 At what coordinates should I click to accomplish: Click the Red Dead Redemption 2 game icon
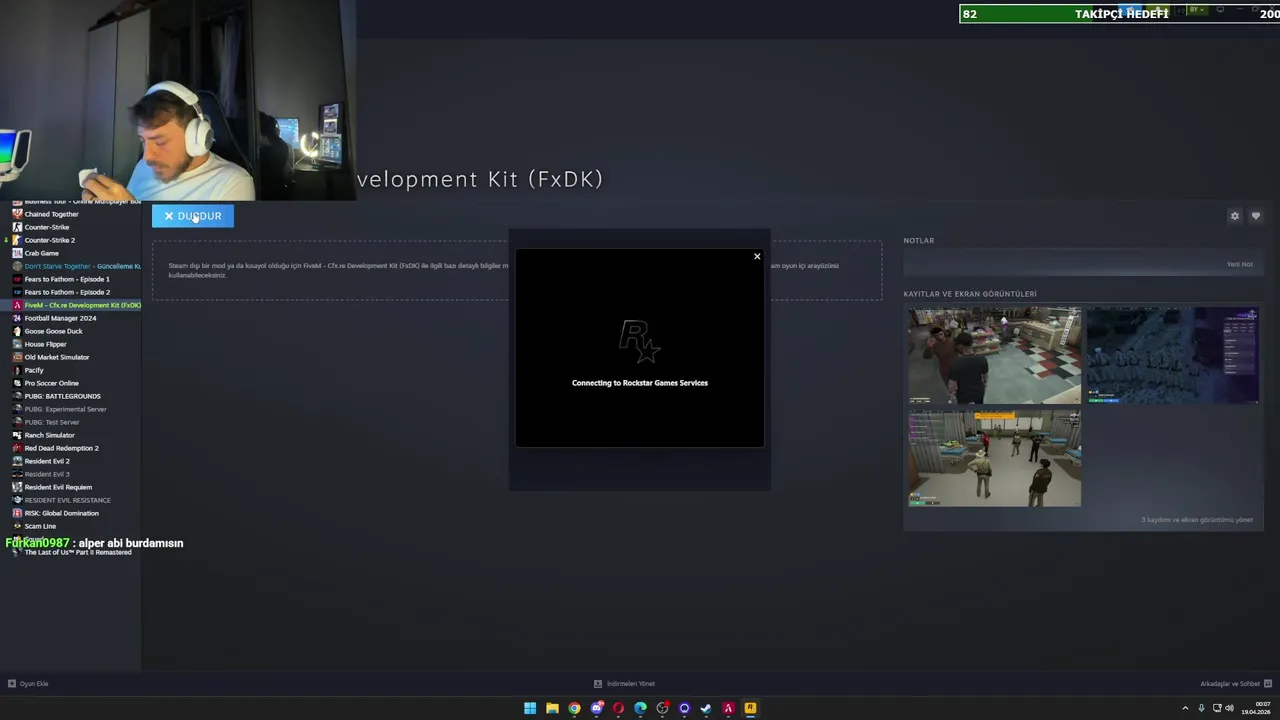tap(17, 448)
